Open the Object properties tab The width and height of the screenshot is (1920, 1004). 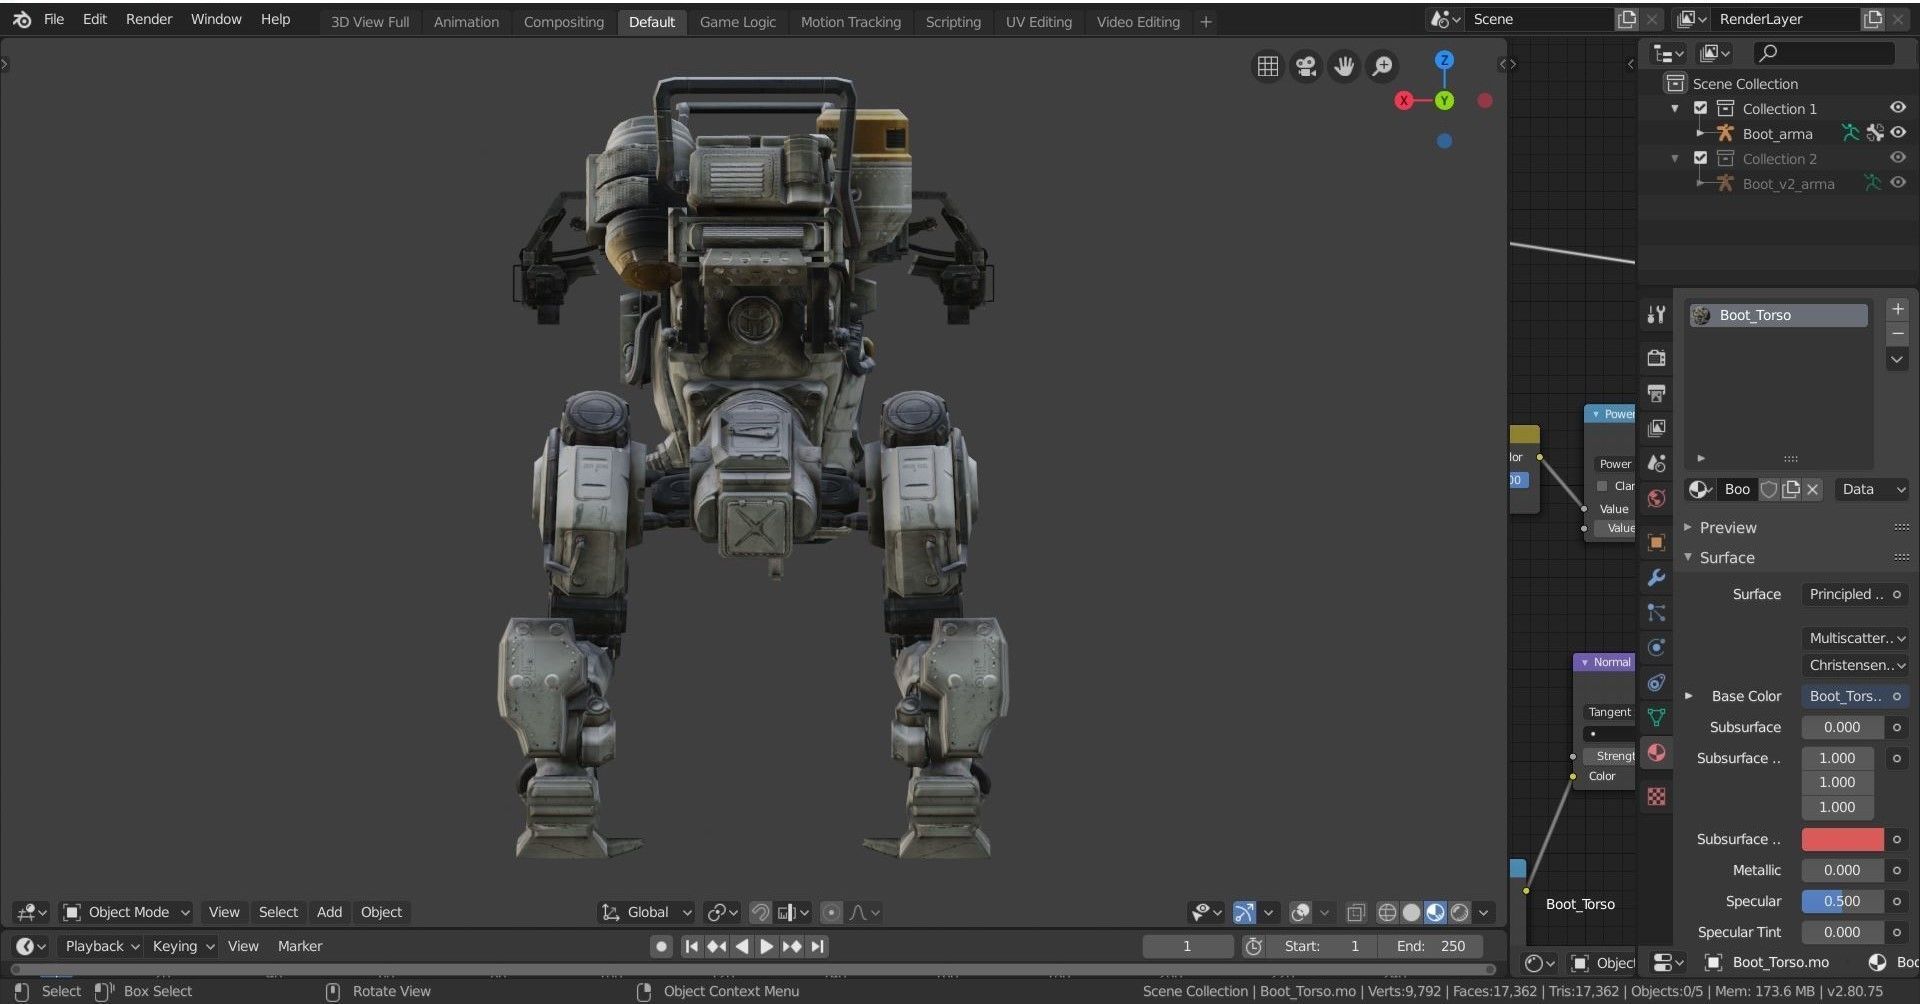(1656, 542)
